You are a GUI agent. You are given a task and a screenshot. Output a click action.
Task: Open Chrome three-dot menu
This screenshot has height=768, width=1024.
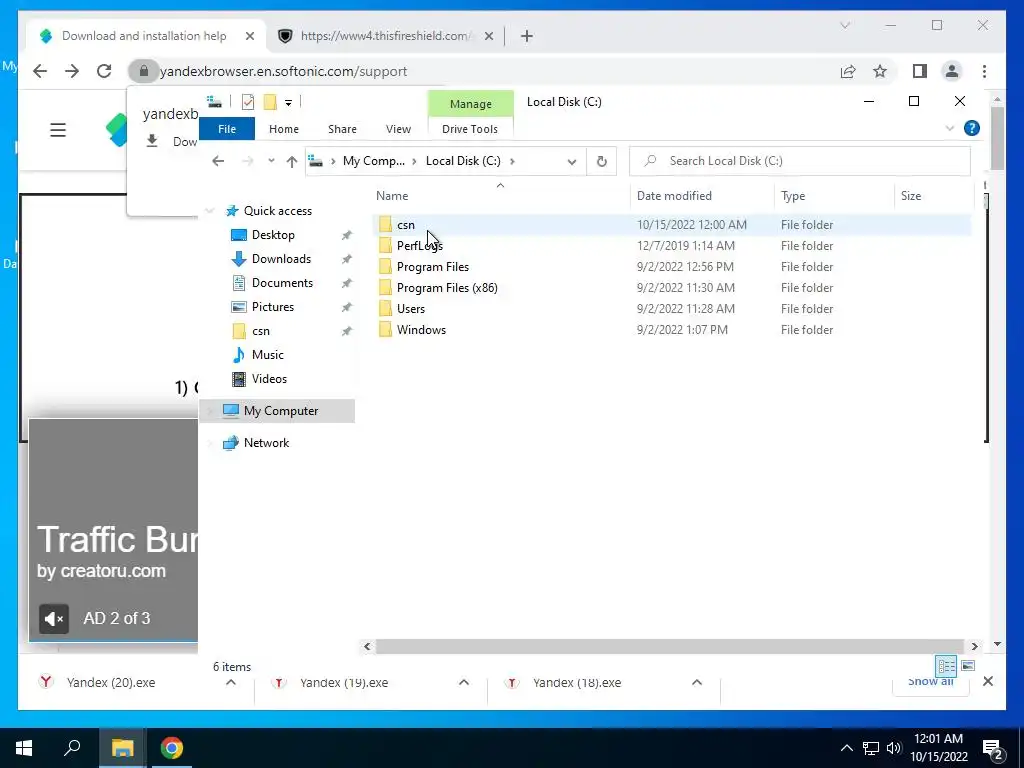point(984,71)
